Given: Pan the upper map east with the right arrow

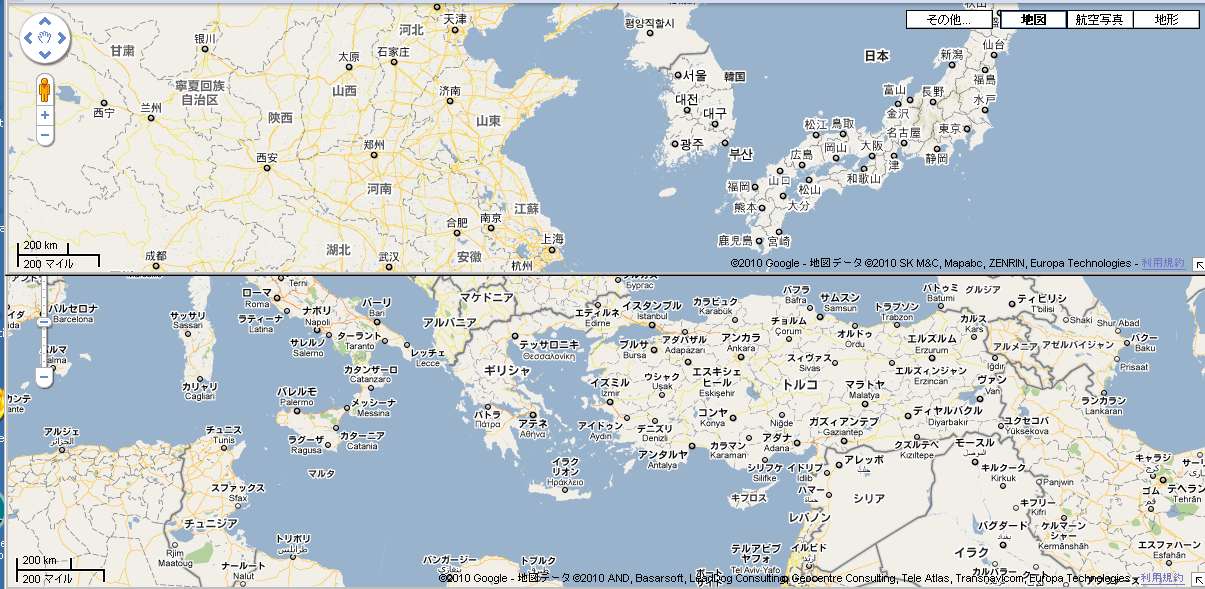Looking at the screenshot, I should (x=61, y=39).
